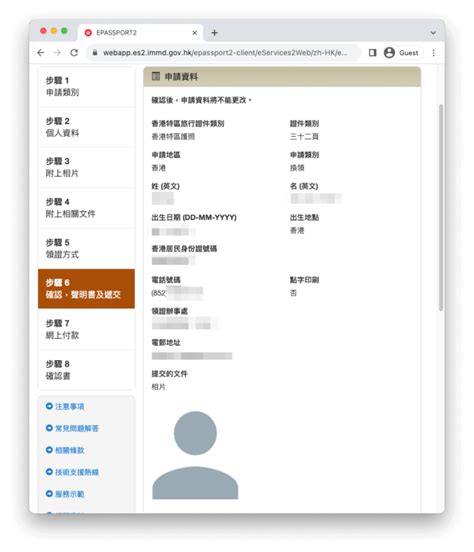The height and width of the screenshot is (552, 474).
Task: Open the 相關條款 link
Action: (70, 450)
